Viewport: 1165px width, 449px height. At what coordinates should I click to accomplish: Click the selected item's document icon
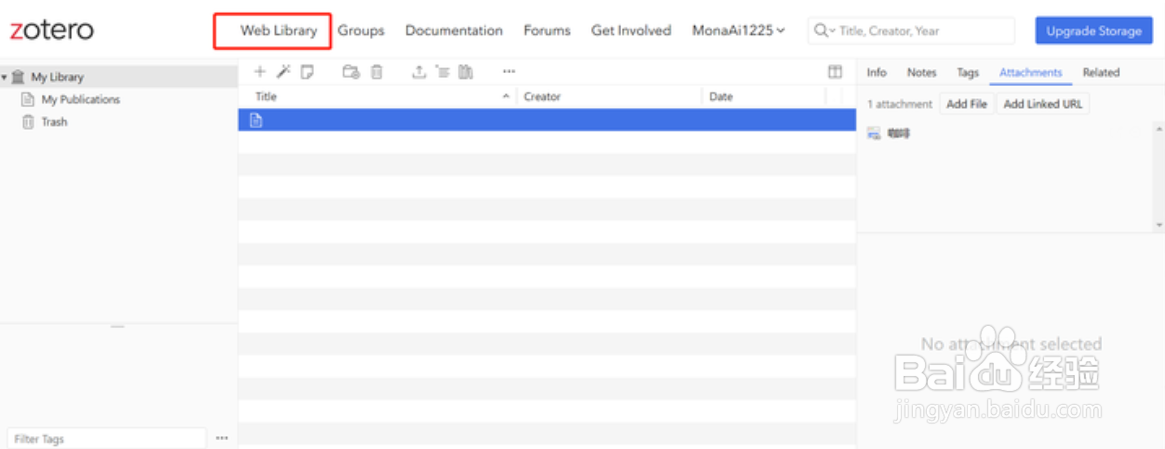click(x=256, y=120)
